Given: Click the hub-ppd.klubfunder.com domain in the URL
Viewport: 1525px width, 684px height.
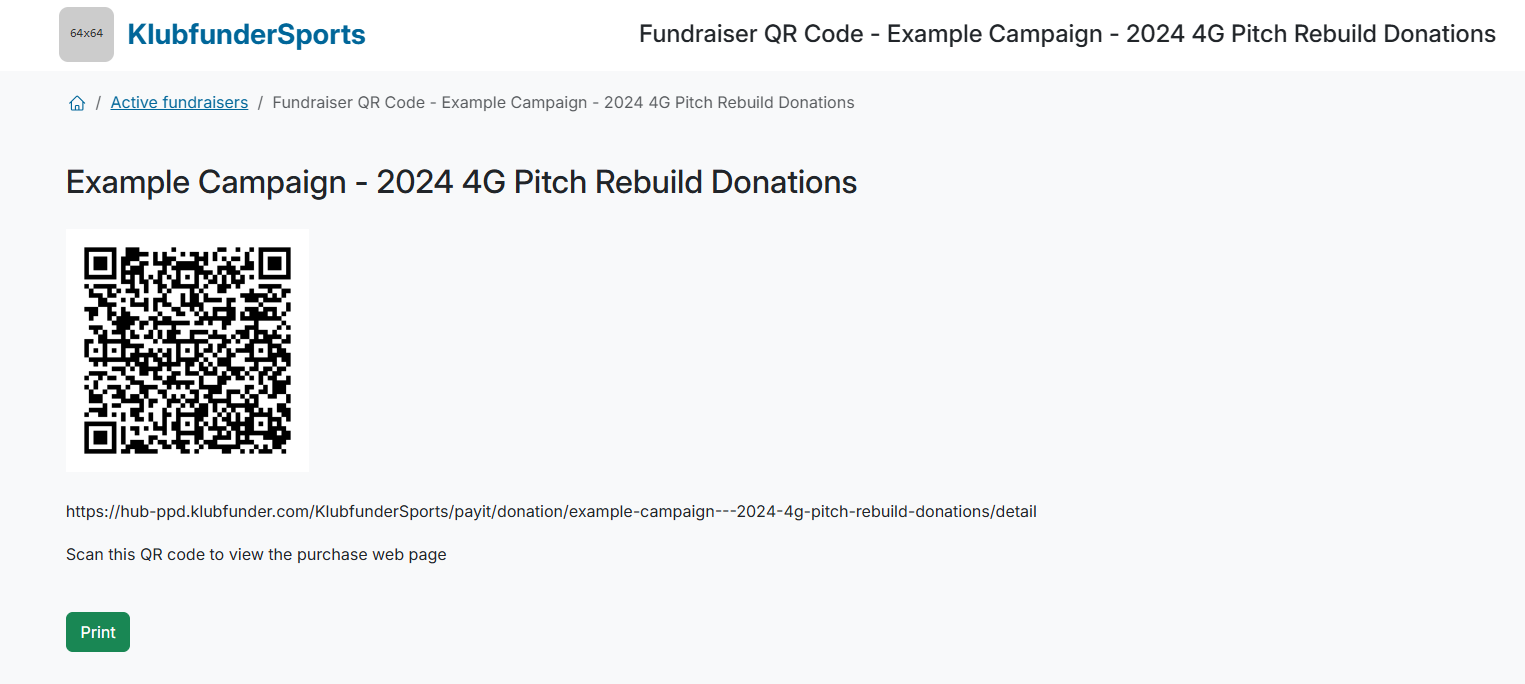Looking at the screenshot, I should click(x=213, y=512).
